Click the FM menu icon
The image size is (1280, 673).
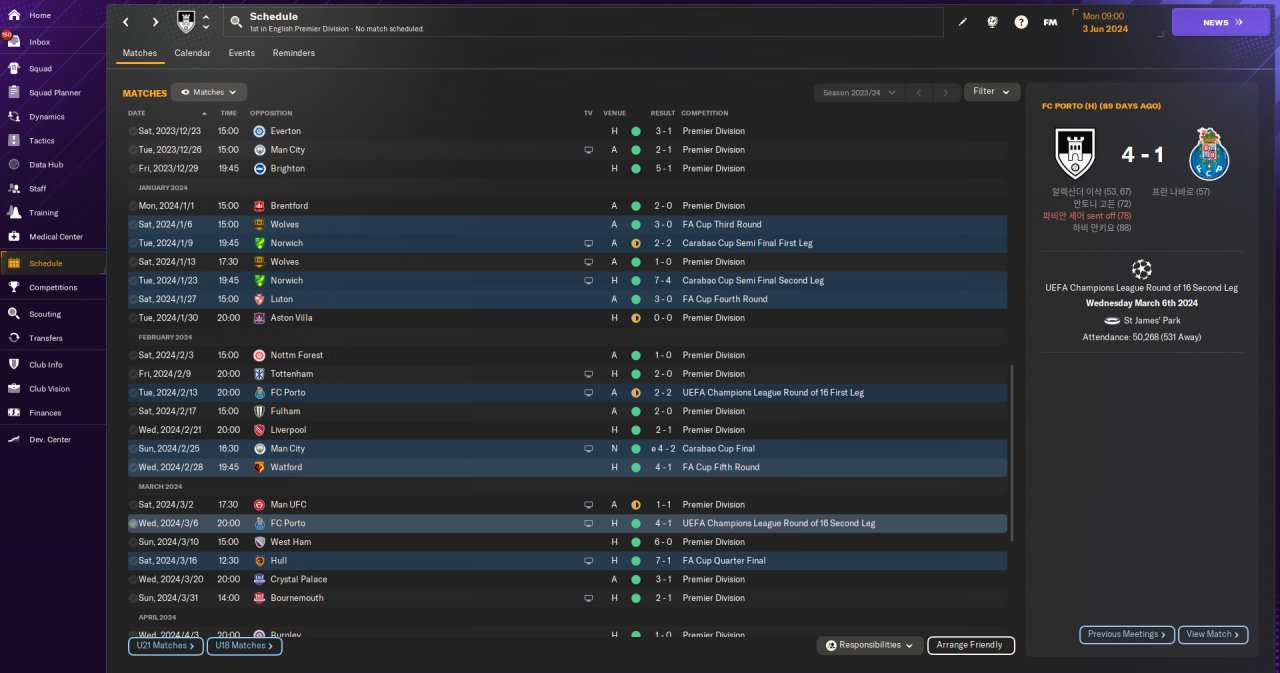pyautogui.click(x=1050, y=22)
